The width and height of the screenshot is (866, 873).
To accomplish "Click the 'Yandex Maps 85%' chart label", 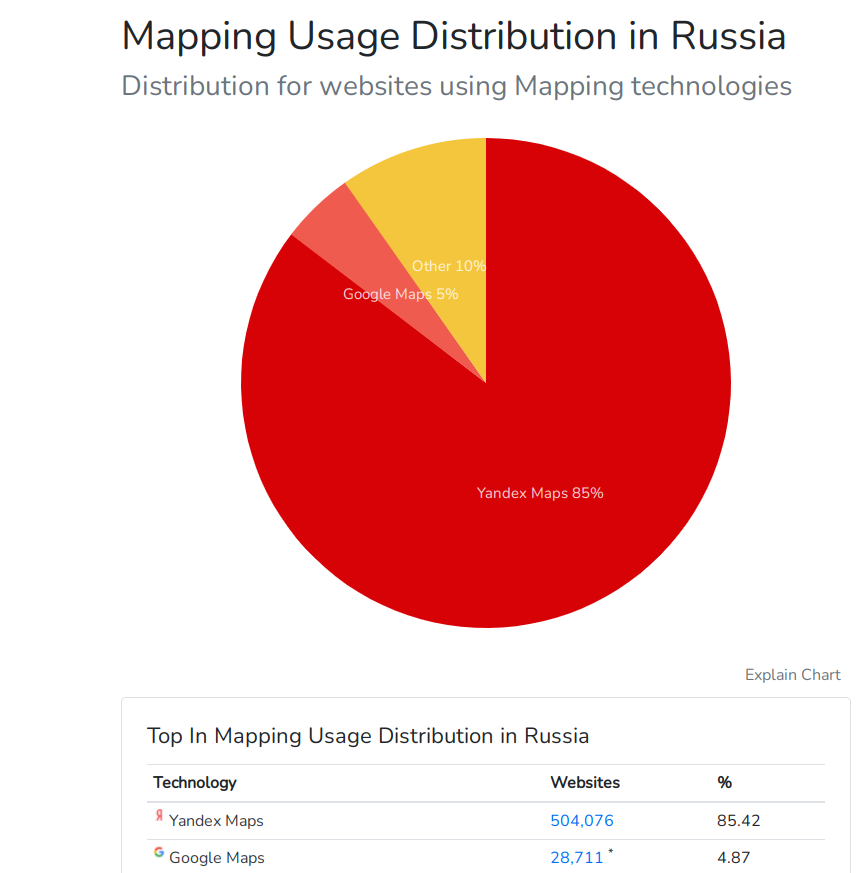I will click(540, 493).
